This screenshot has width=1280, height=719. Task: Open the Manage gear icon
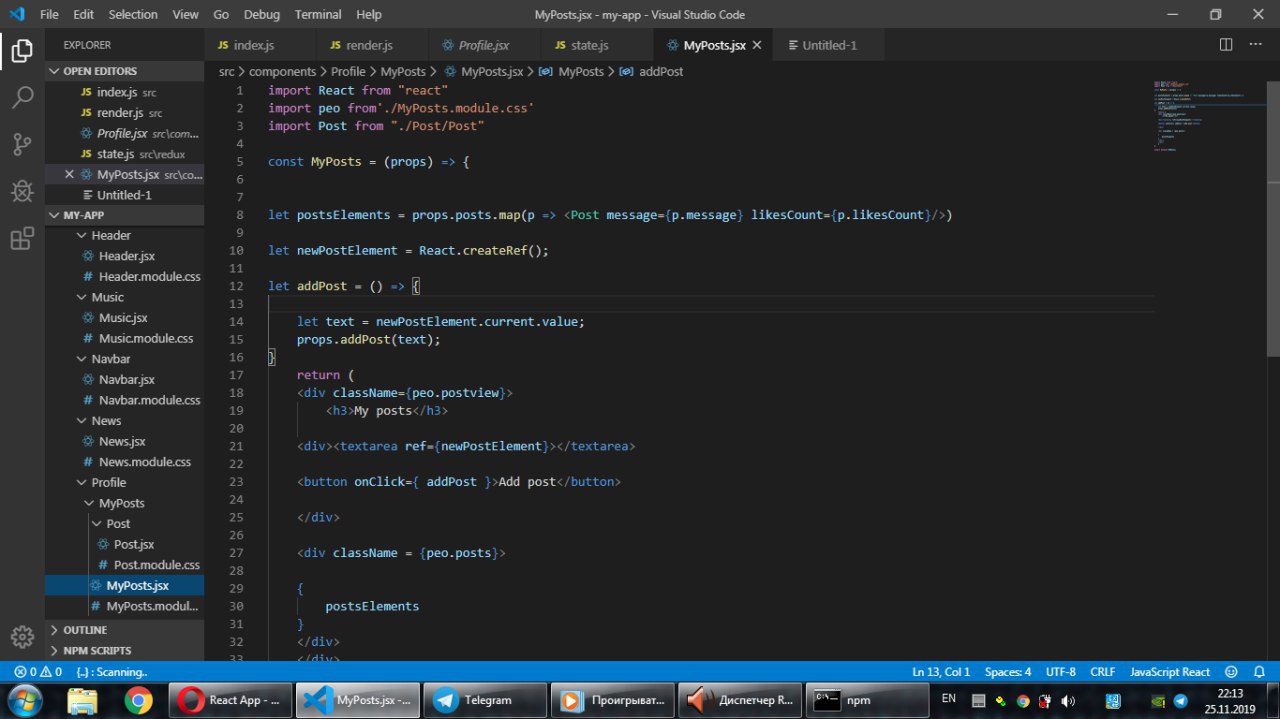(22, 637)
